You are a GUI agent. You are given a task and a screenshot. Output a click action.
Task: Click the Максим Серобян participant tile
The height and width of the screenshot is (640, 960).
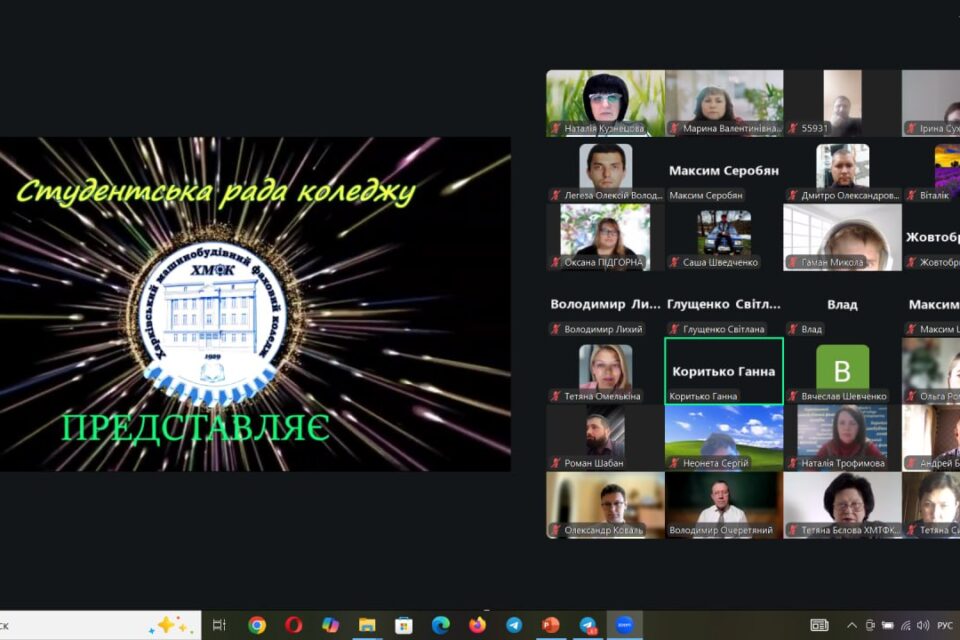(724, 170)
